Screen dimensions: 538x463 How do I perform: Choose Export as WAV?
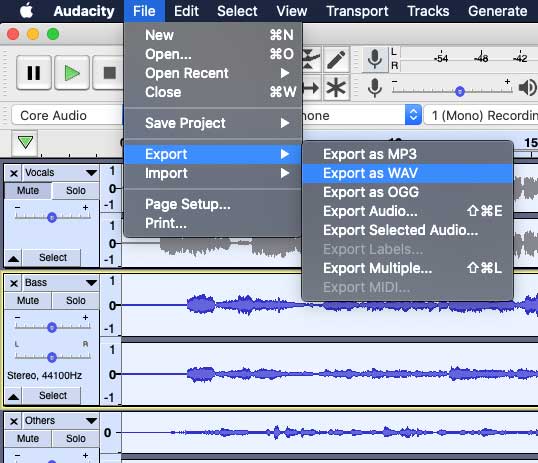(x=408, y=173)
